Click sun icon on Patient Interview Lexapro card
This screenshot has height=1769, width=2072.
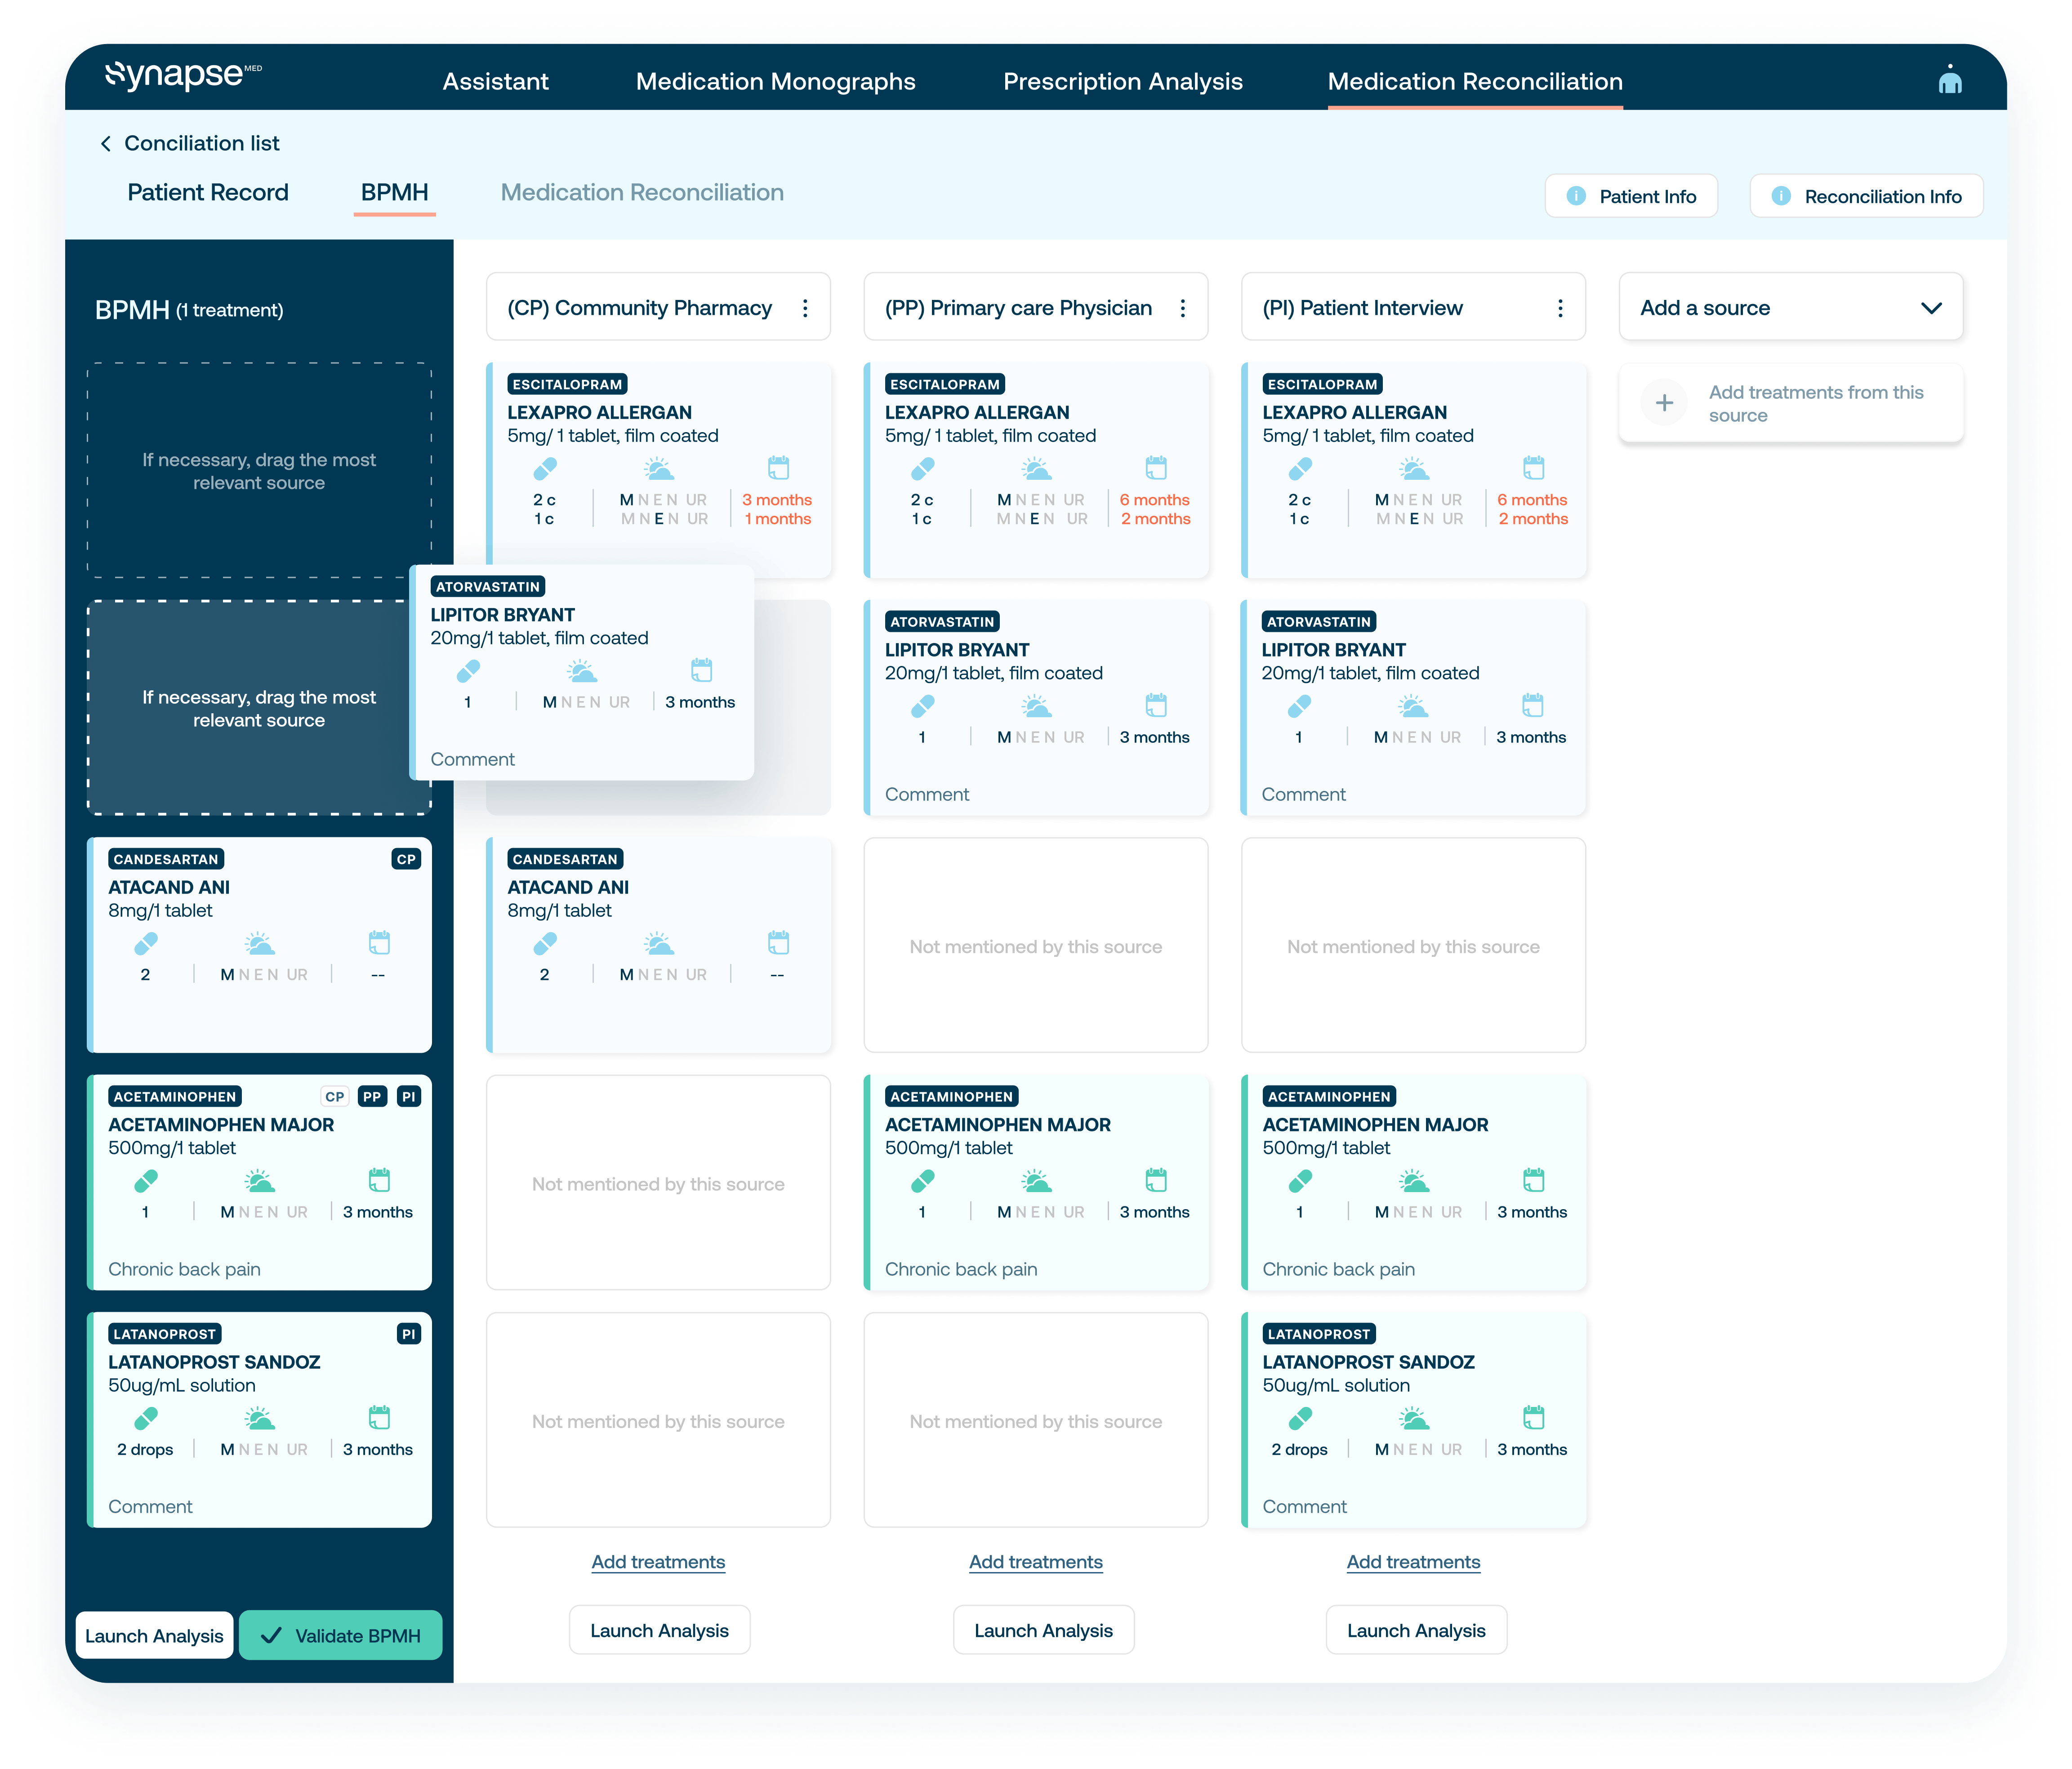[1414, 468]
